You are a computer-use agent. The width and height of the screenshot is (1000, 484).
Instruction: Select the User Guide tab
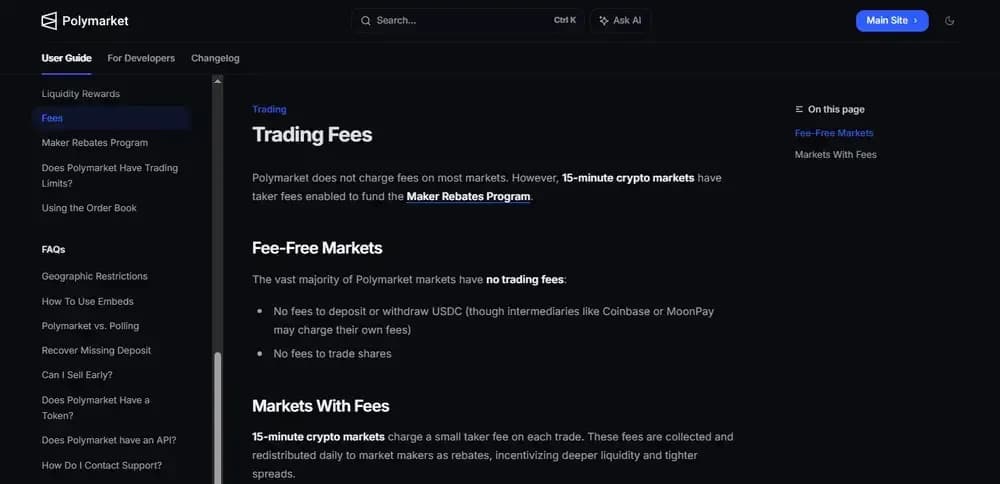tap(66, 58)
